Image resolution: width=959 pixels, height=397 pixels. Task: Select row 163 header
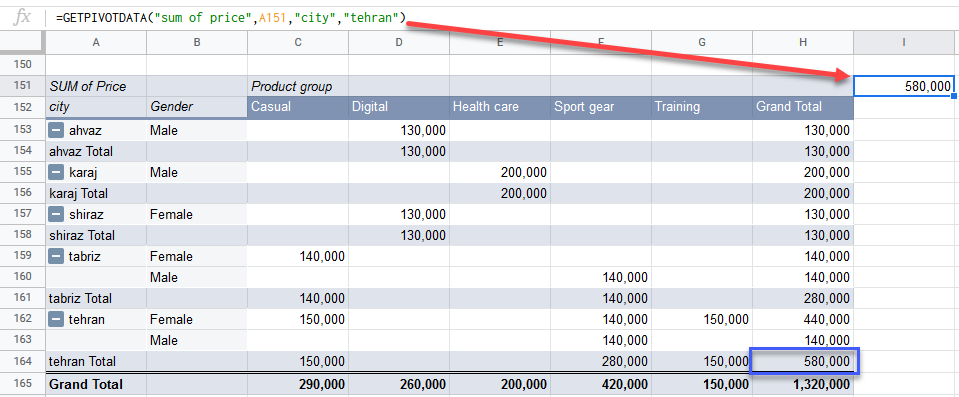tap(22, 341)
